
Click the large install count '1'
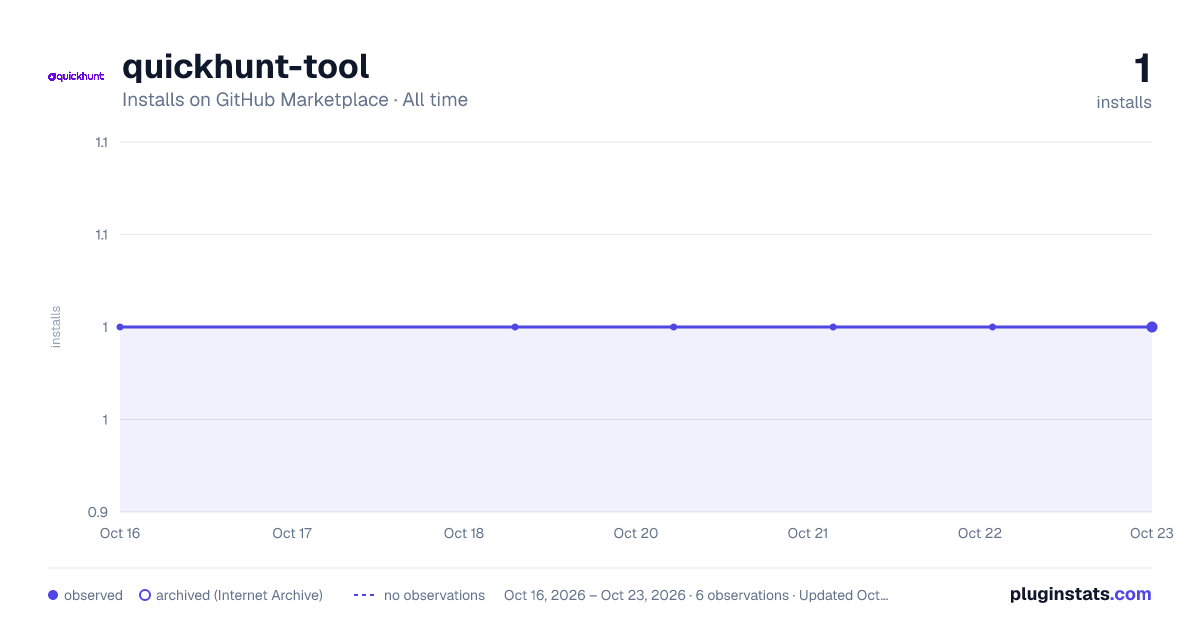pos(1142,69)
